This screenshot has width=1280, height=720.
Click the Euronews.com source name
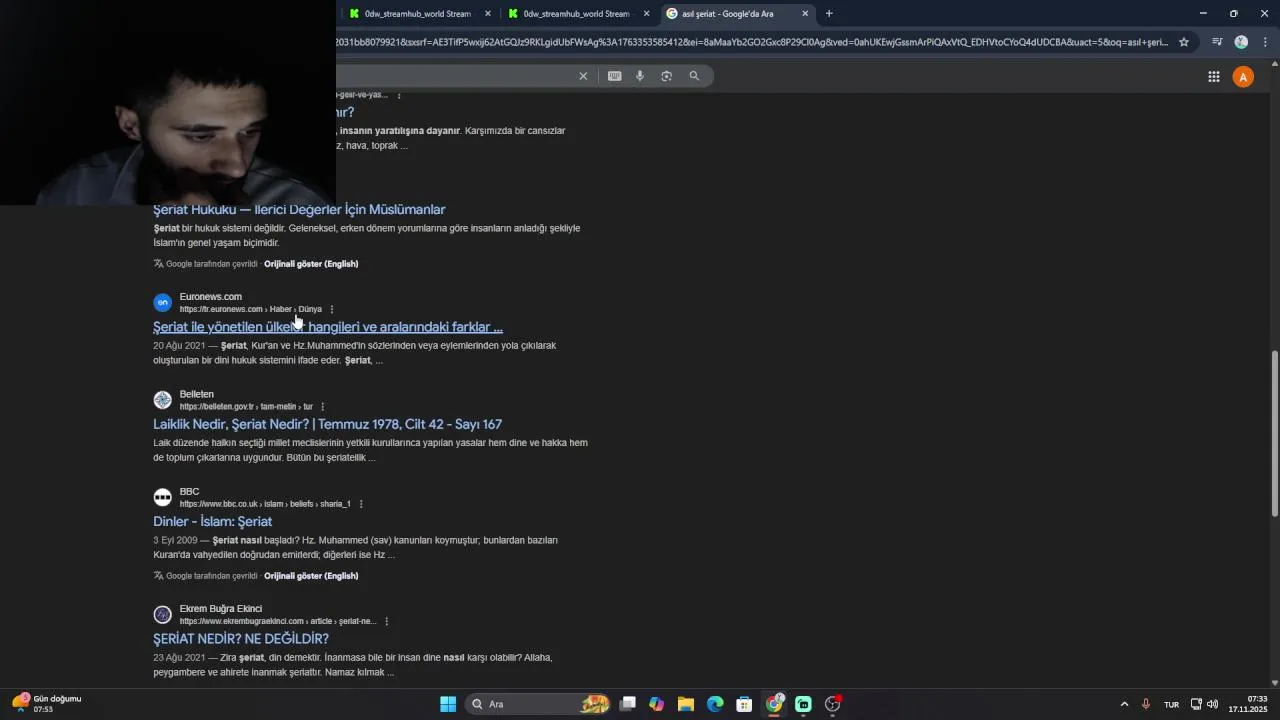point(211,297)
